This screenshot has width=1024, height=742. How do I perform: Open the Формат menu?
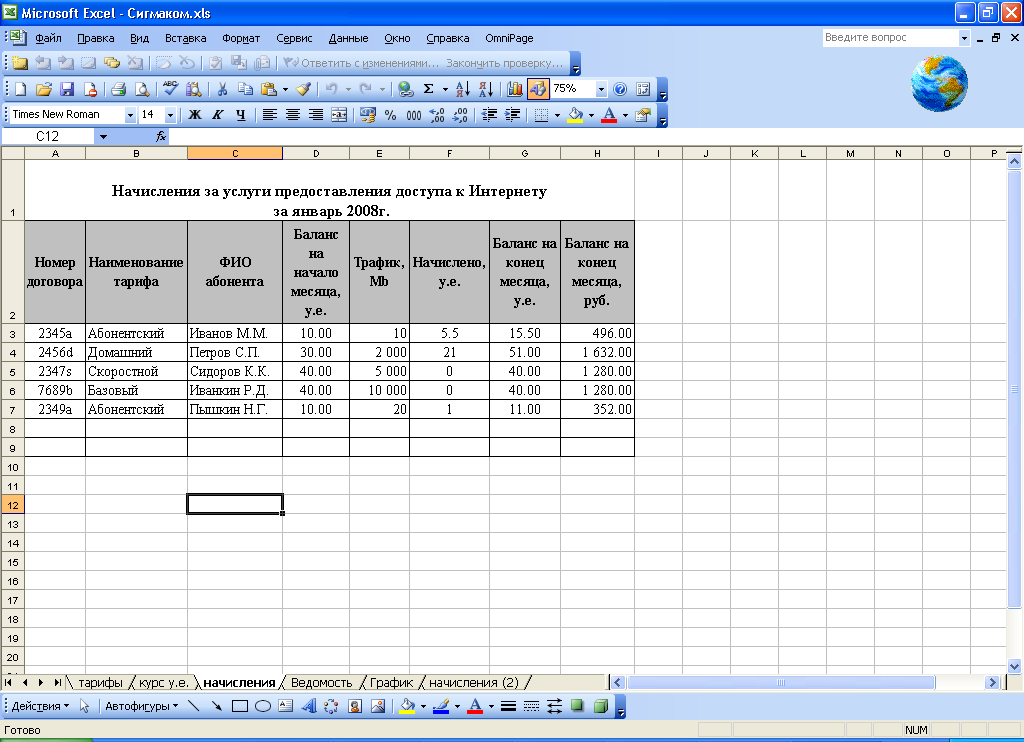[240, 38]
